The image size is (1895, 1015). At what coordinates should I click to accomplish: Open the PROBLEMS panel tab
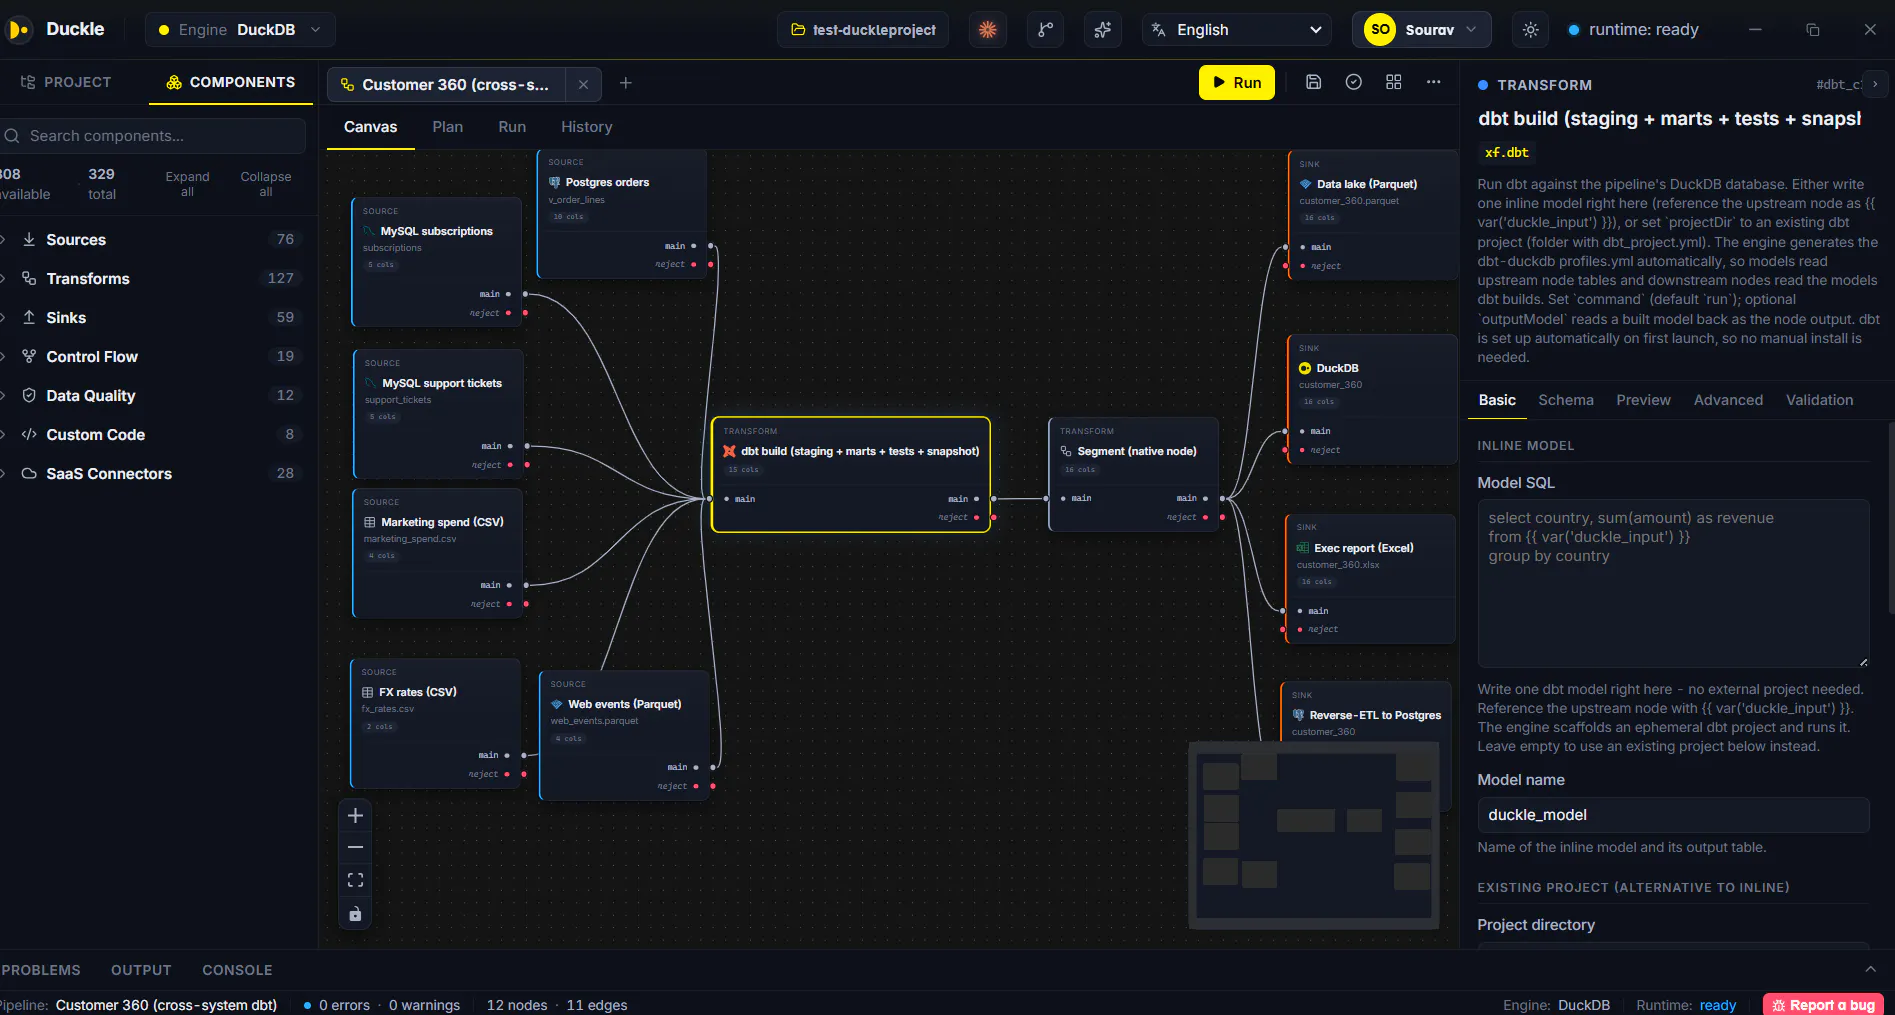[41, 970]
